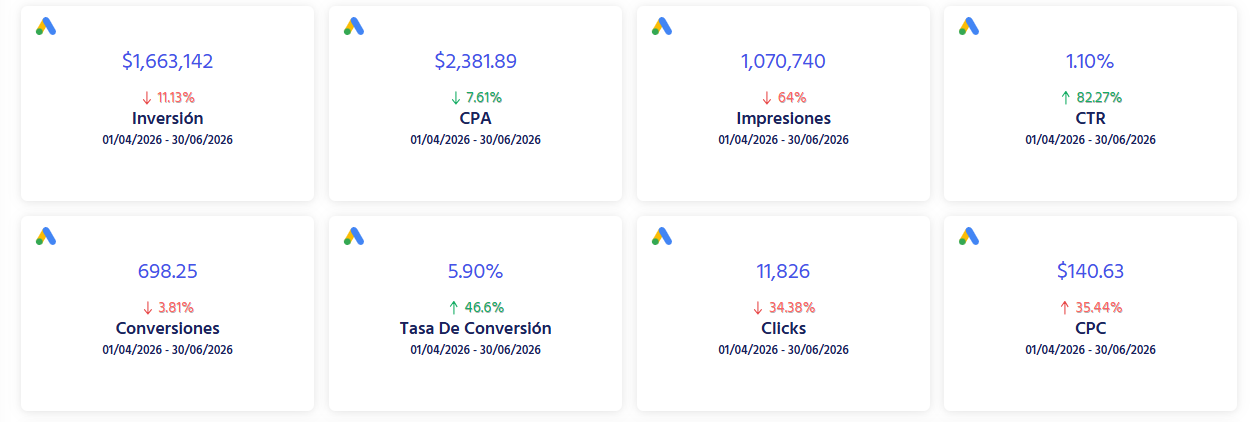The image size is (1260, 422).
Task: Select the 1,070,740 impressions value
Action: pos(783,62)
